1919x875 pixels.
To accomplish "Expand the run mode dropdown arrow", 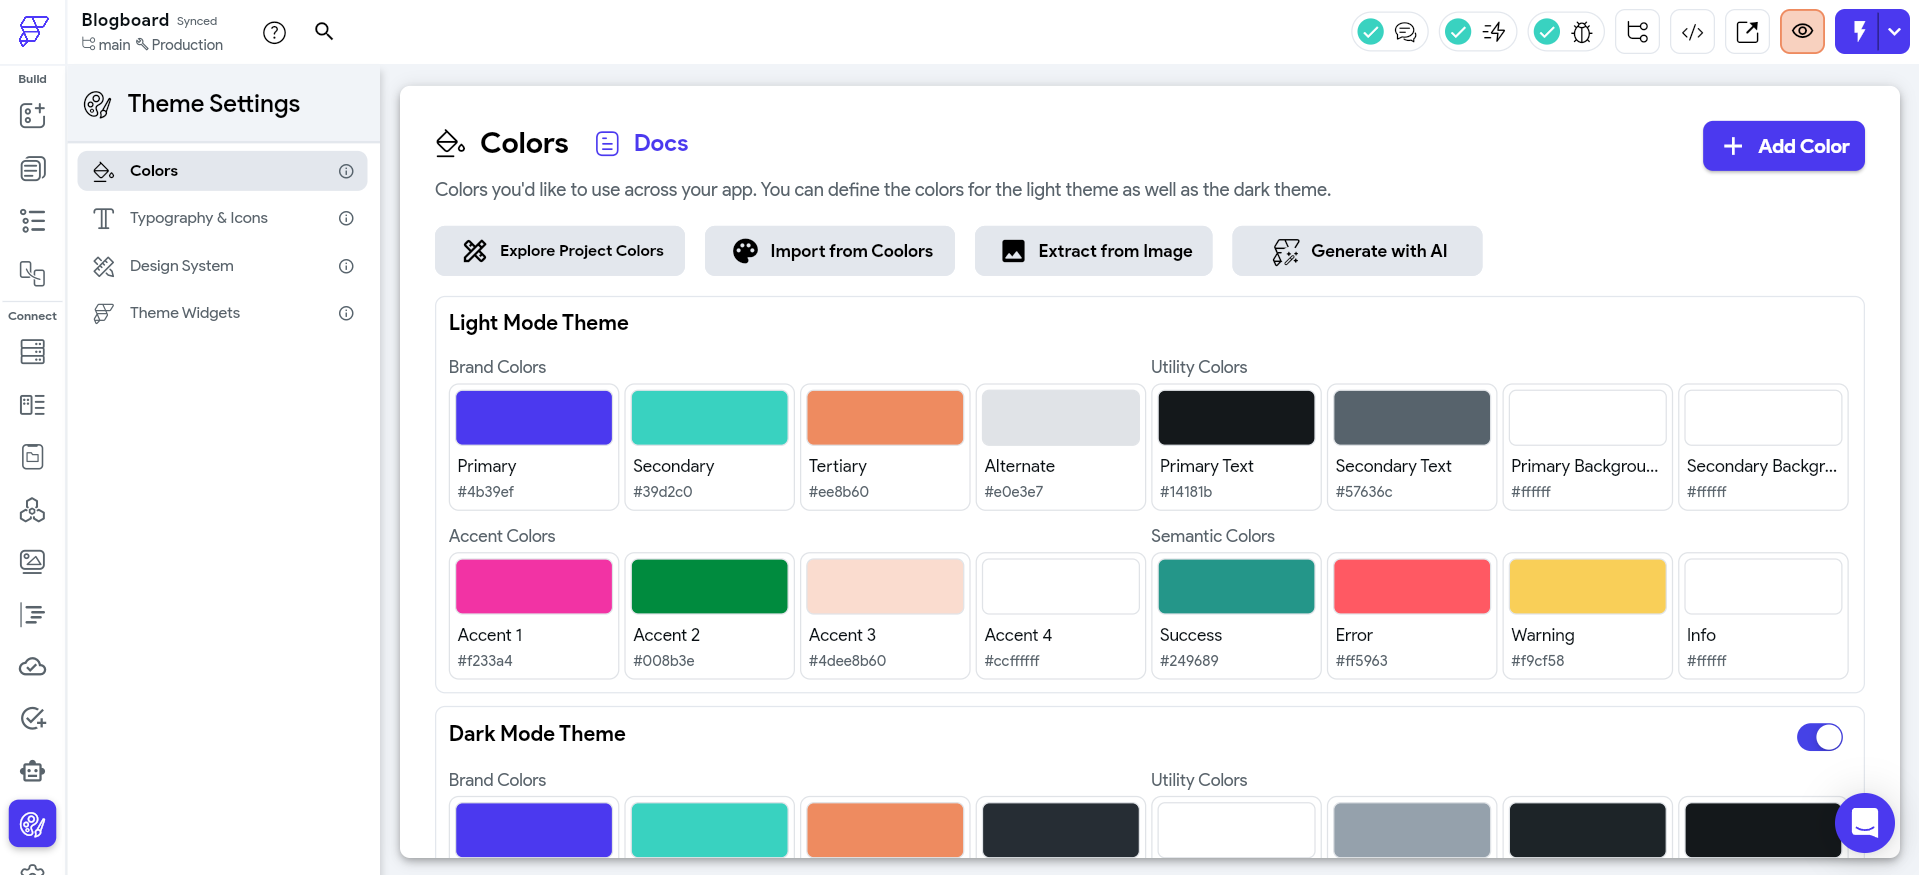I will click(x=1894, y=32).
